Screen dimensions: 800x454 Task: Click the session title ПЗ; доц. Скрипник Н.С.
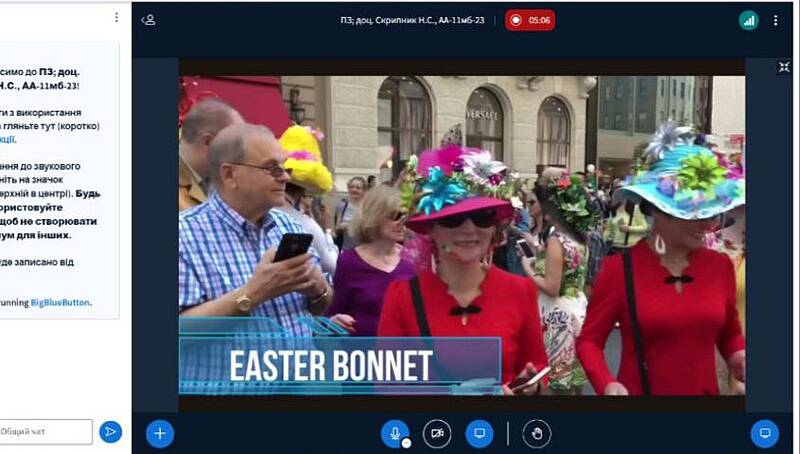pyautogui.click(x=412, y=20)
